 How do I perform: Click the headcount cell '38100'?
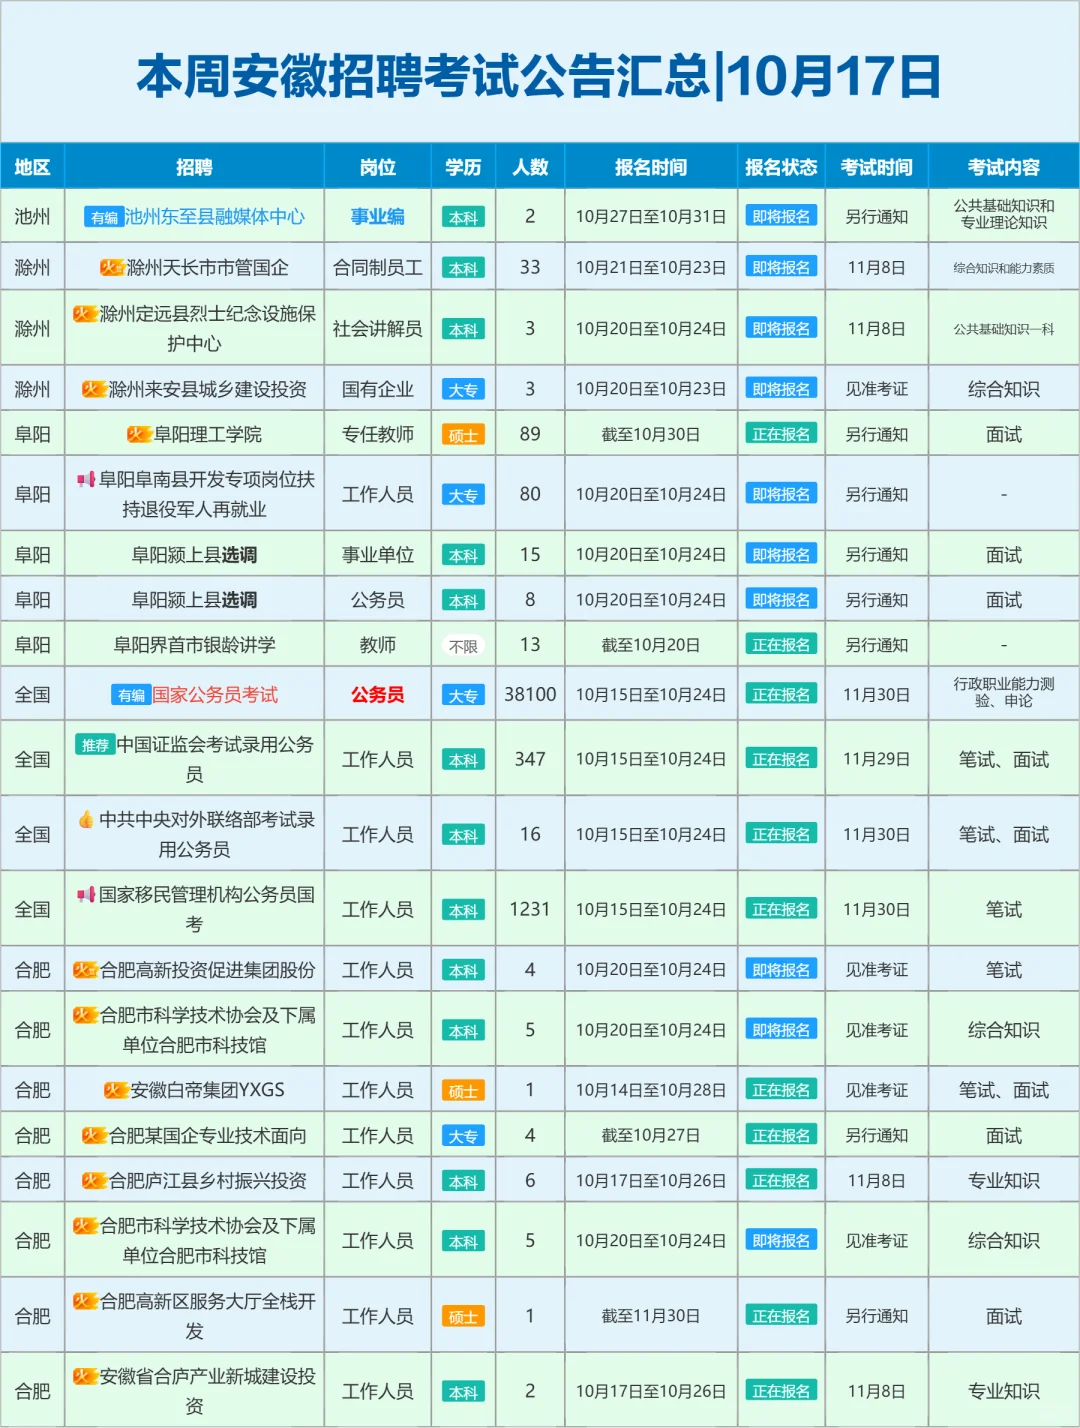530,694
